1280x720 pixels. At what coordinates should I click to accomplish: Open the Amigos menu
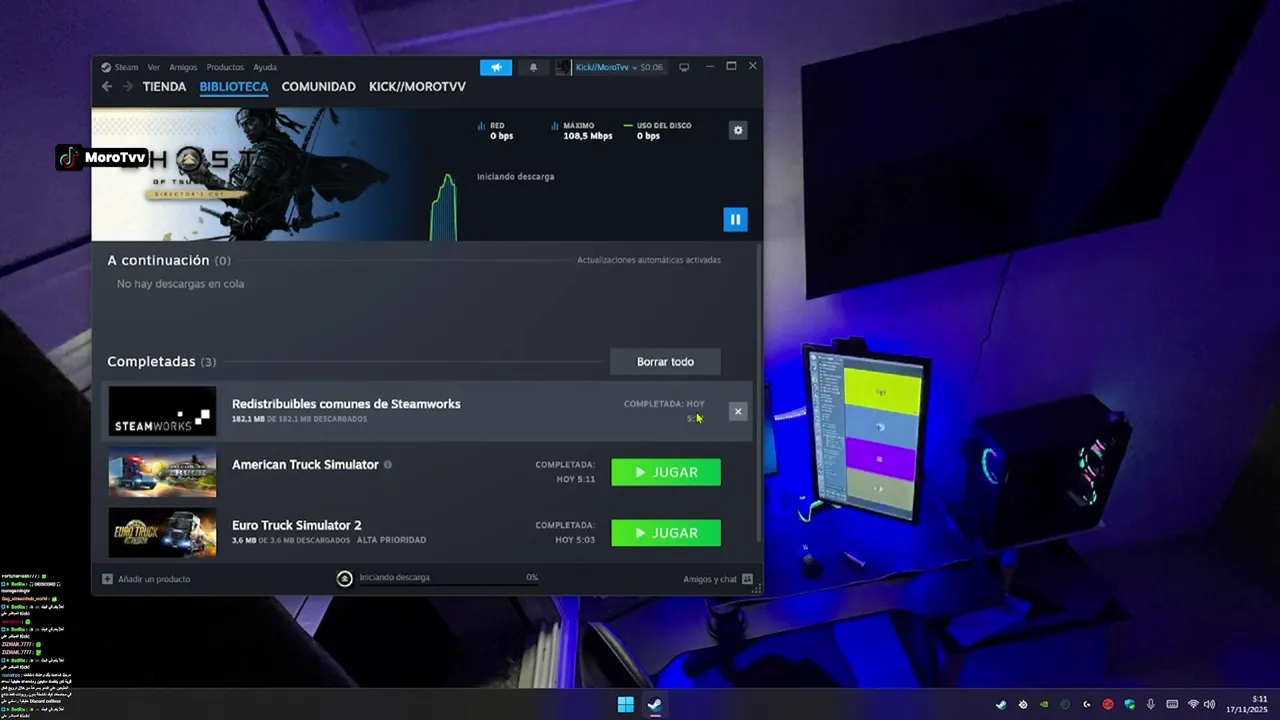tap(183, 67)
